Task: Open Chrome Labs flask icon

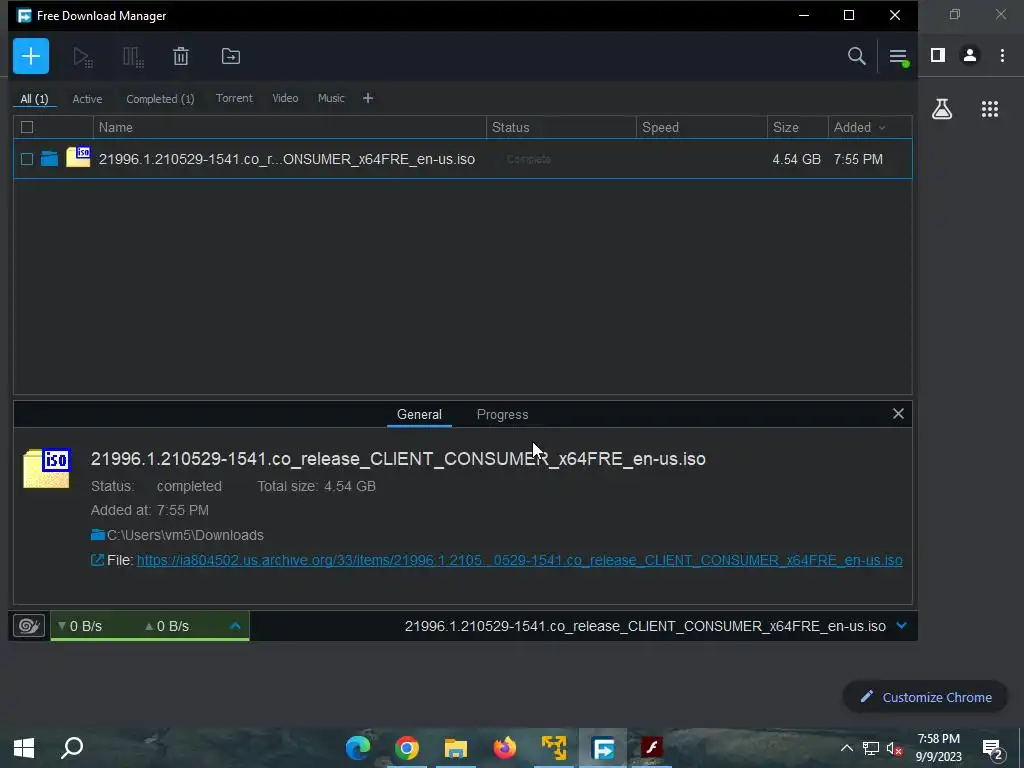Action: (x=942, y=109)
